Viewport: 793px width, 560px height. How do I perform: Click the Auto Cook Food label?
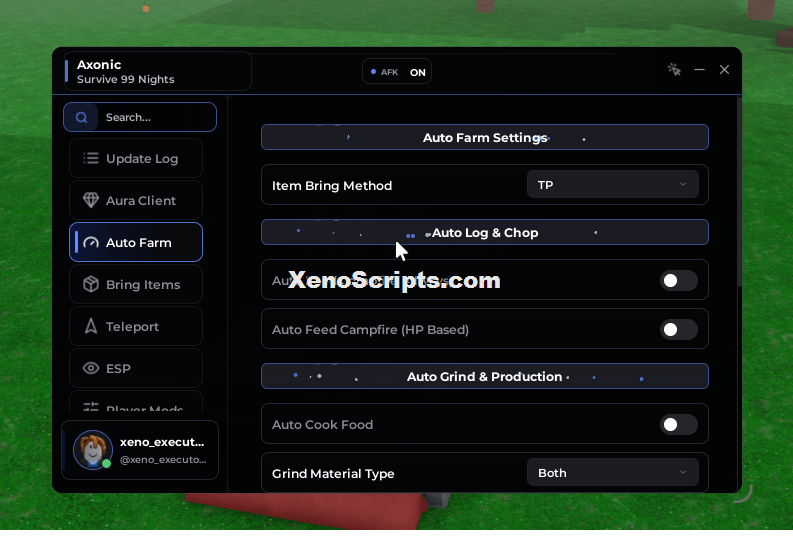322,425
